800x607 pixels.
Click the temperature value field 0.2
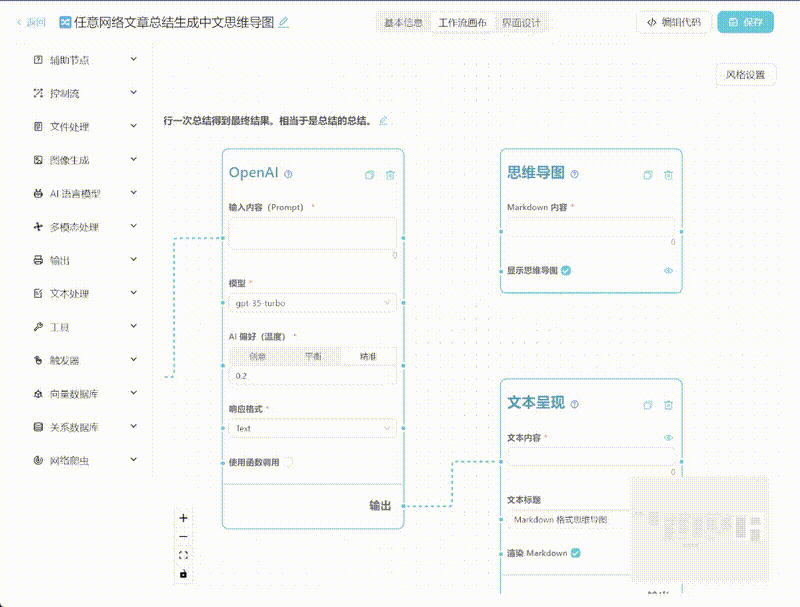point(312,376)
